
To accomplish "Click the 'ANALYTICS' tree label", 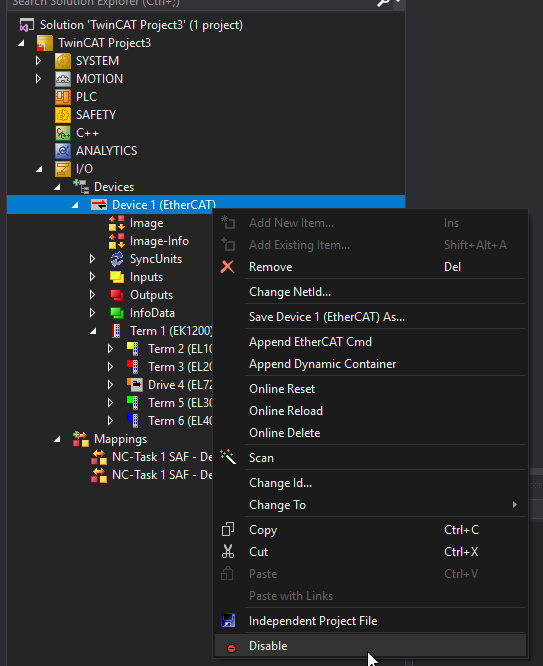I will 107,151.
